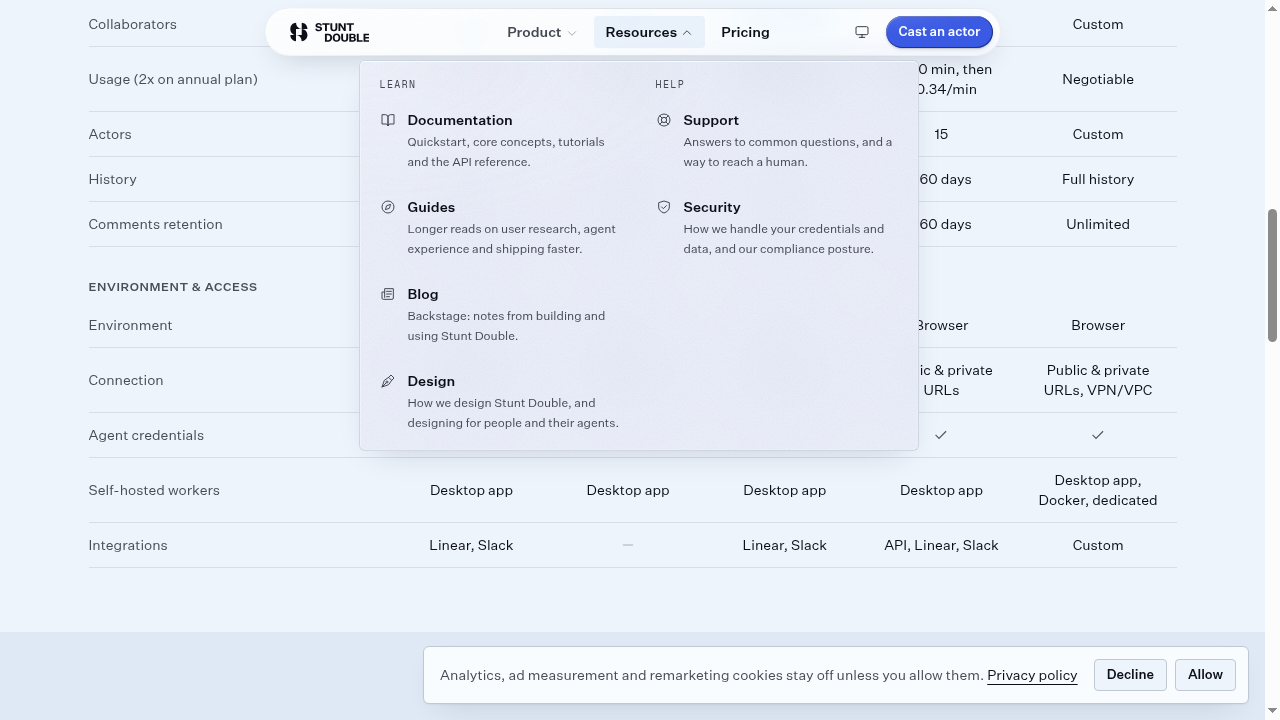Click the History row label
This screenshot has height=720, width=1280.
point(113,179)
